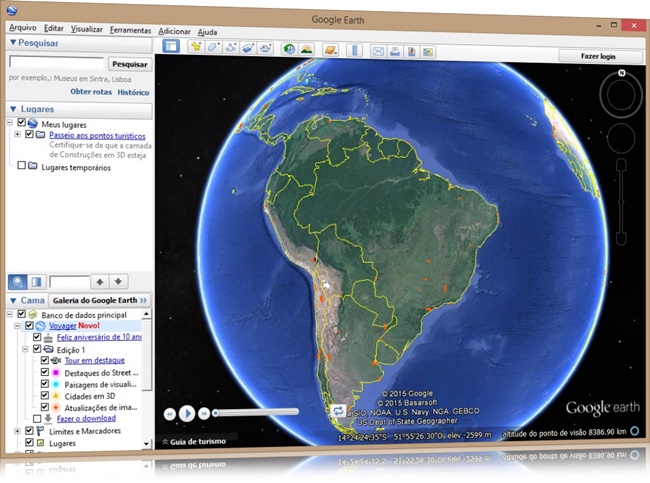Select the Add Path tool

[231, 48]
